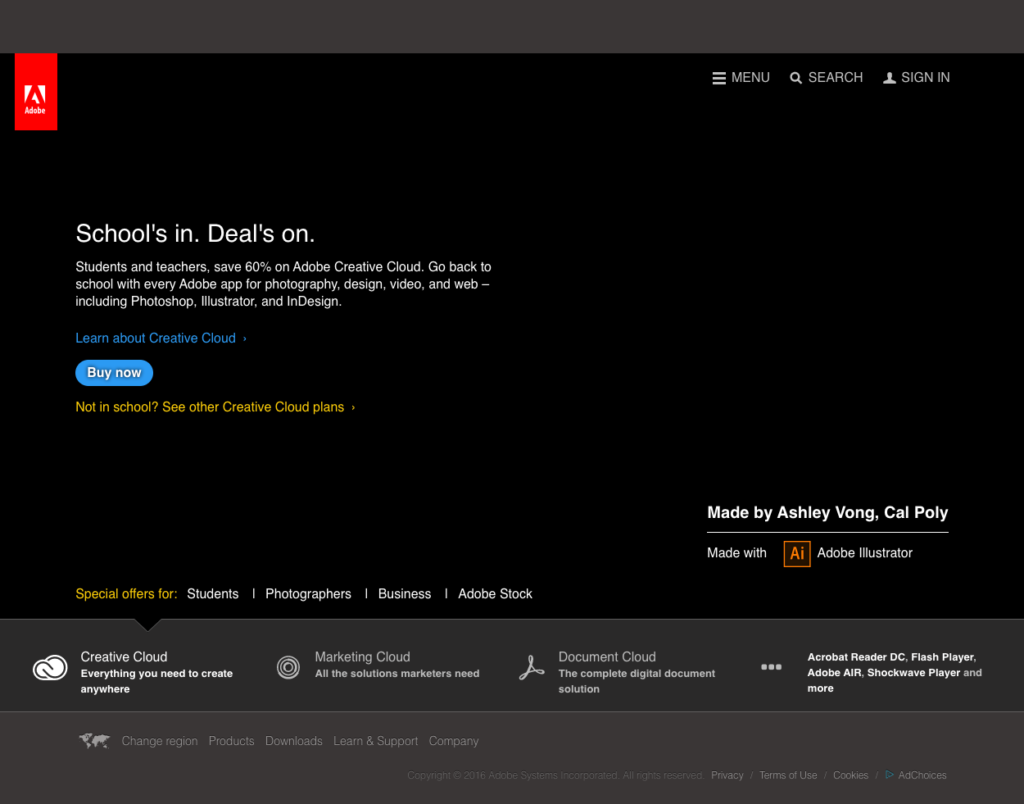Click the Adobe Illustrator badge icon

click(x=797, y=553)
